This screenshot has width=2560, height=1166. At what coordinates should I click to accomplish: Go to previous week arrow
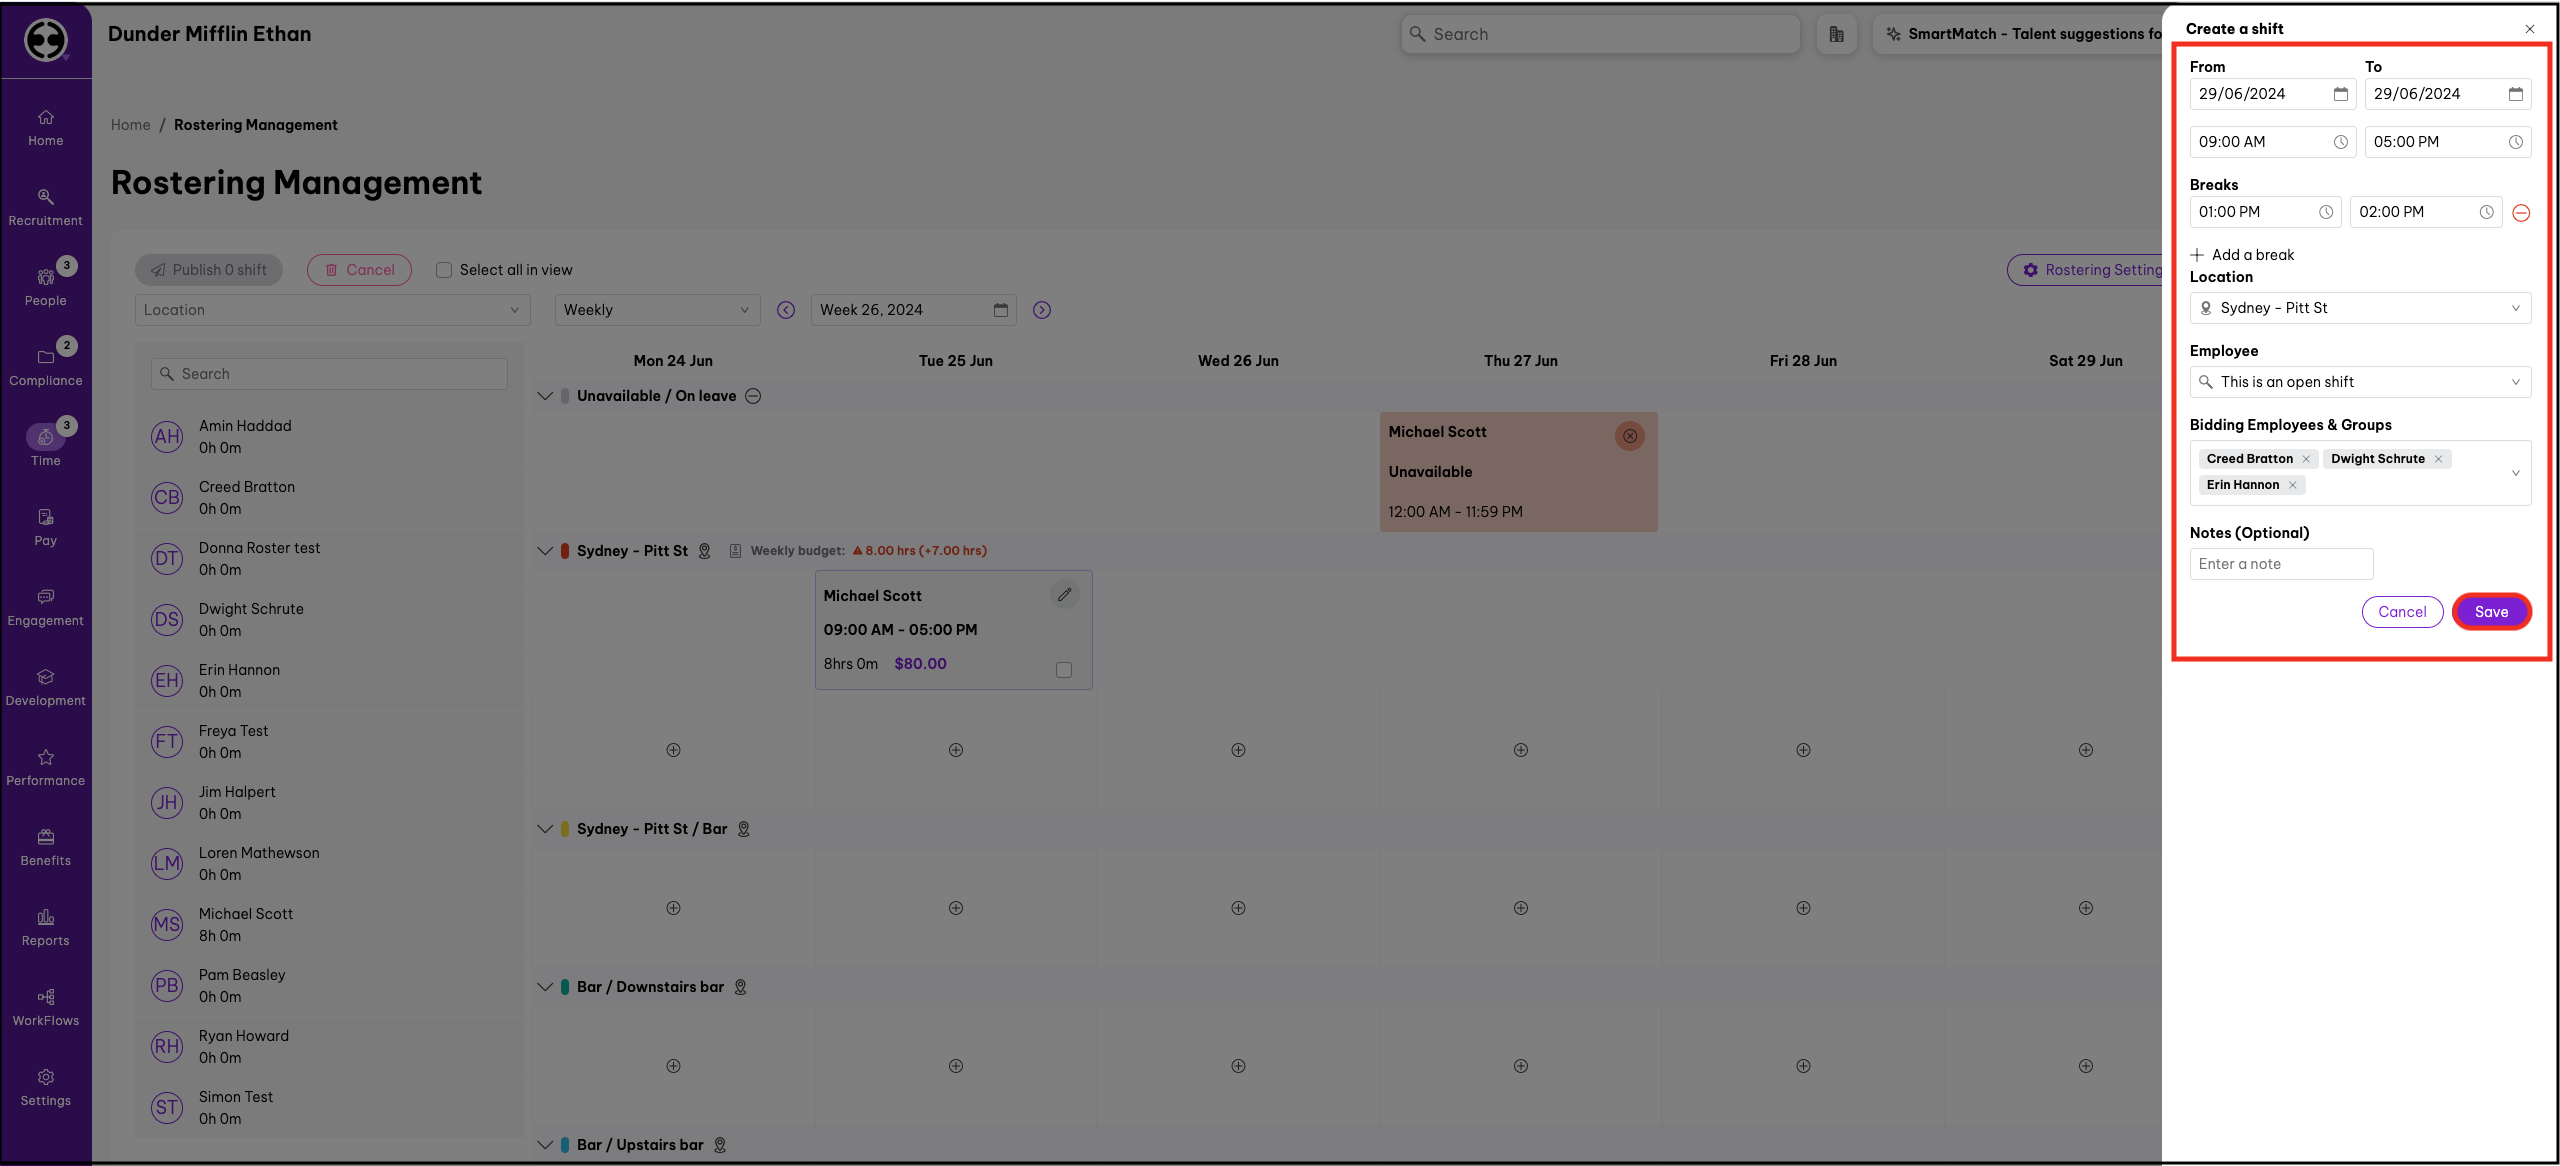coord(786,310)
